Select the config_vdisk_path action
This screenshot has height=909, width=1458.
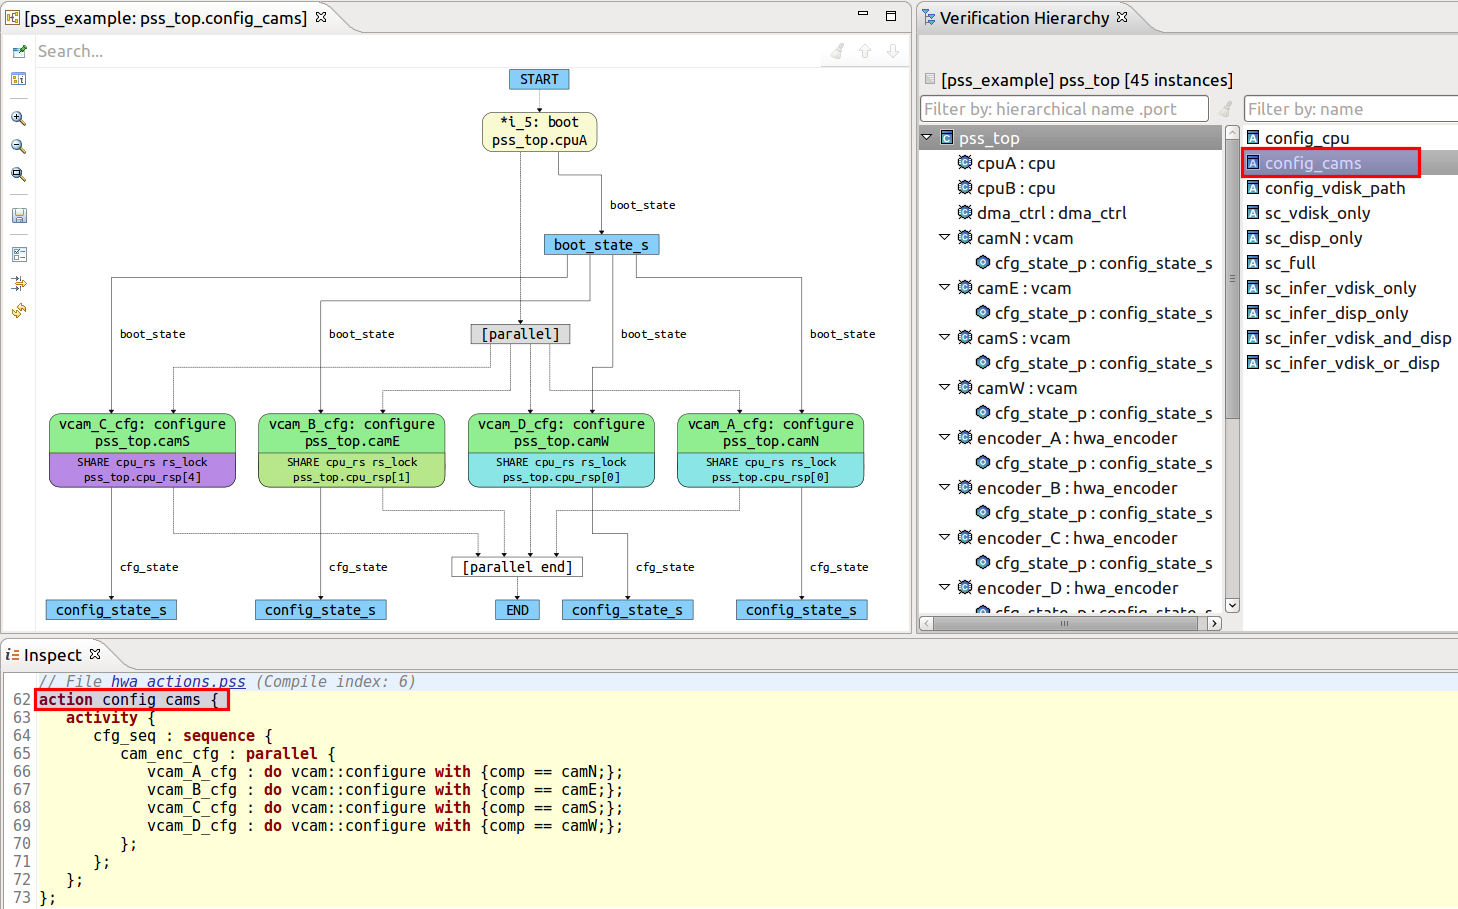click(1334, 188)
